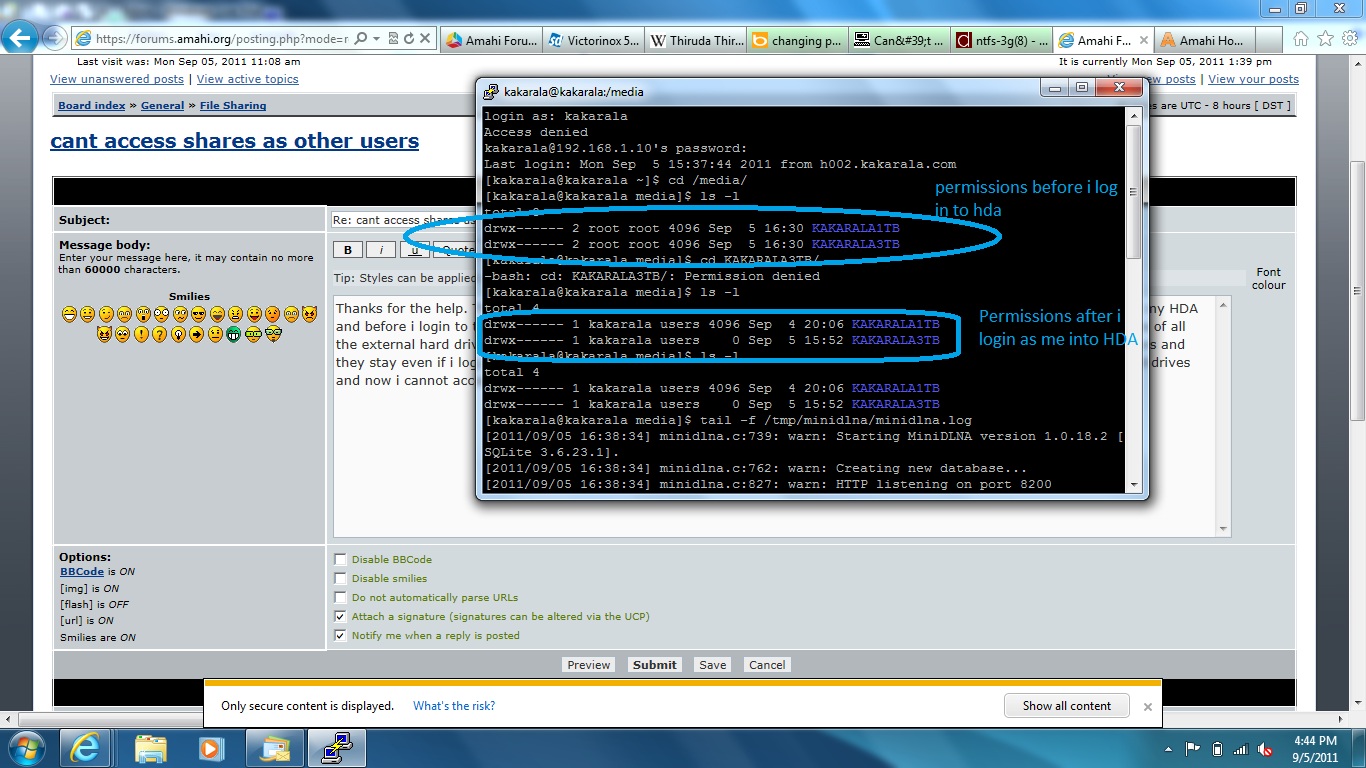The height and width of the screenshot is (768, 1366).
Task: Launch Windows Media Player from taskbar
Action: click(211, 748)
